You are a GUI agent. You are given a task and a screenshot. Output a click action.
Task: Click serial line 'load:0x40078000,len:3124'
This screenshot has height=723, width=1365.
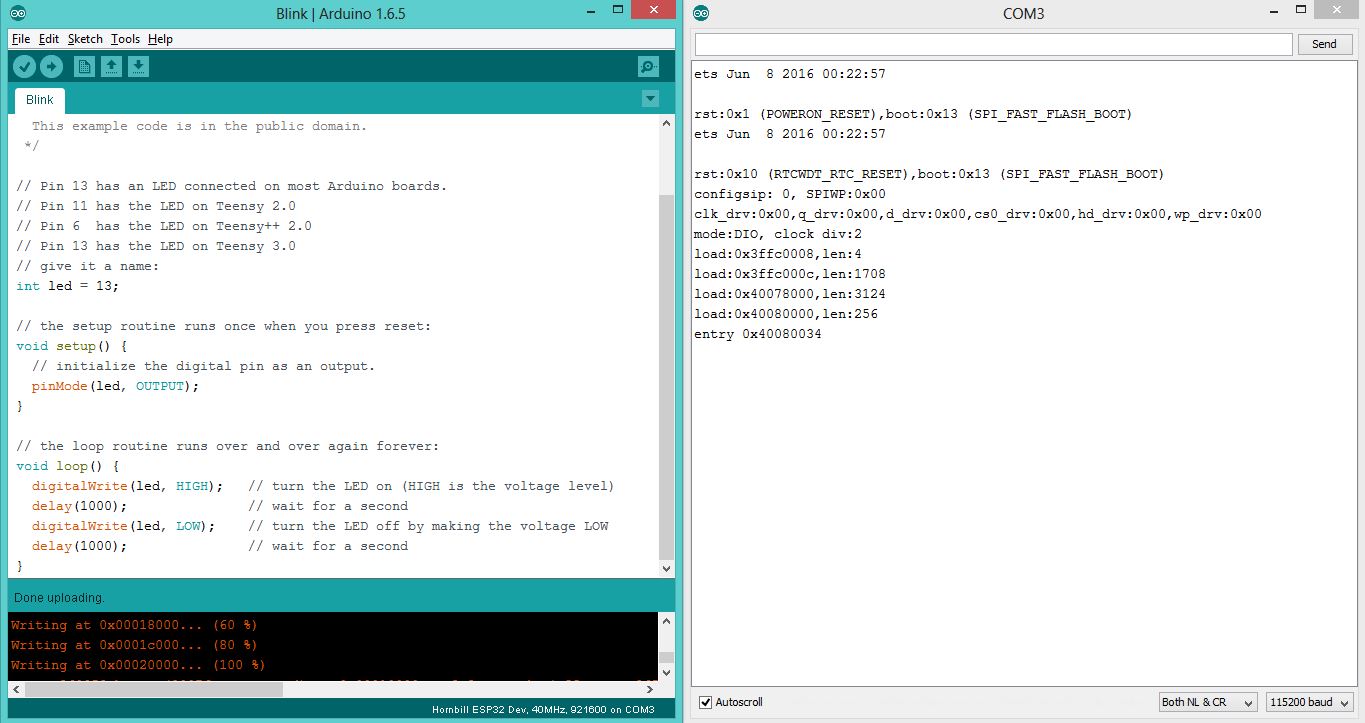(x=790, y=294)
